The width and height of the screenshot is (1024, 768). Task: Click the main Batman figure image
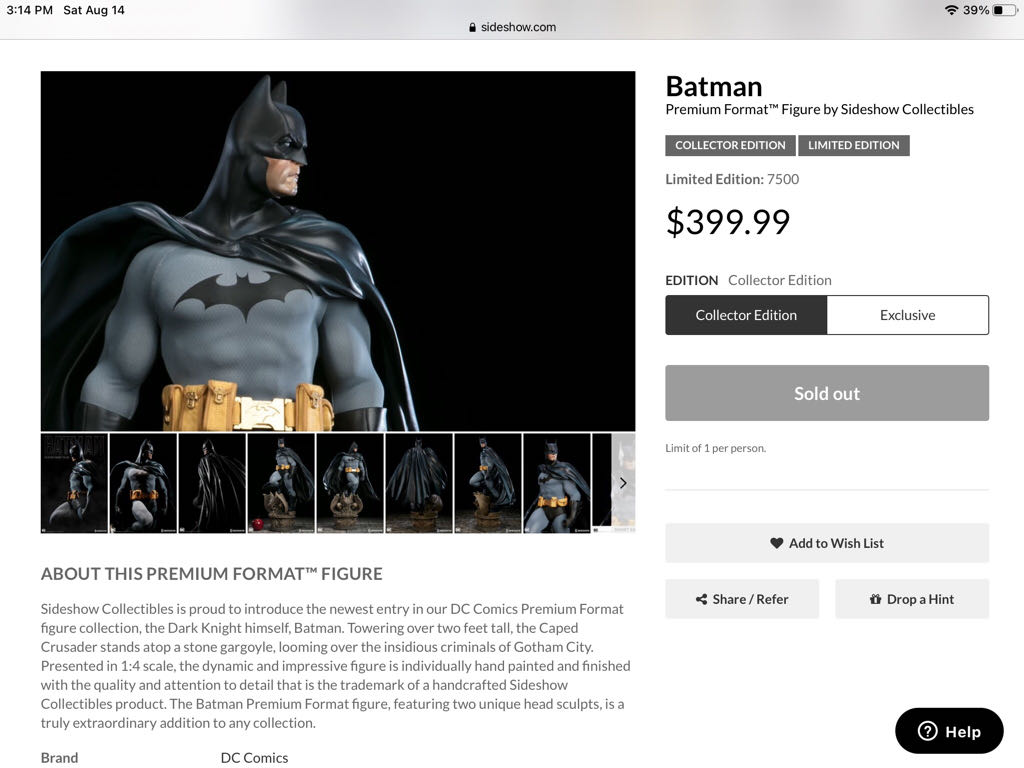tap(338, 251)
